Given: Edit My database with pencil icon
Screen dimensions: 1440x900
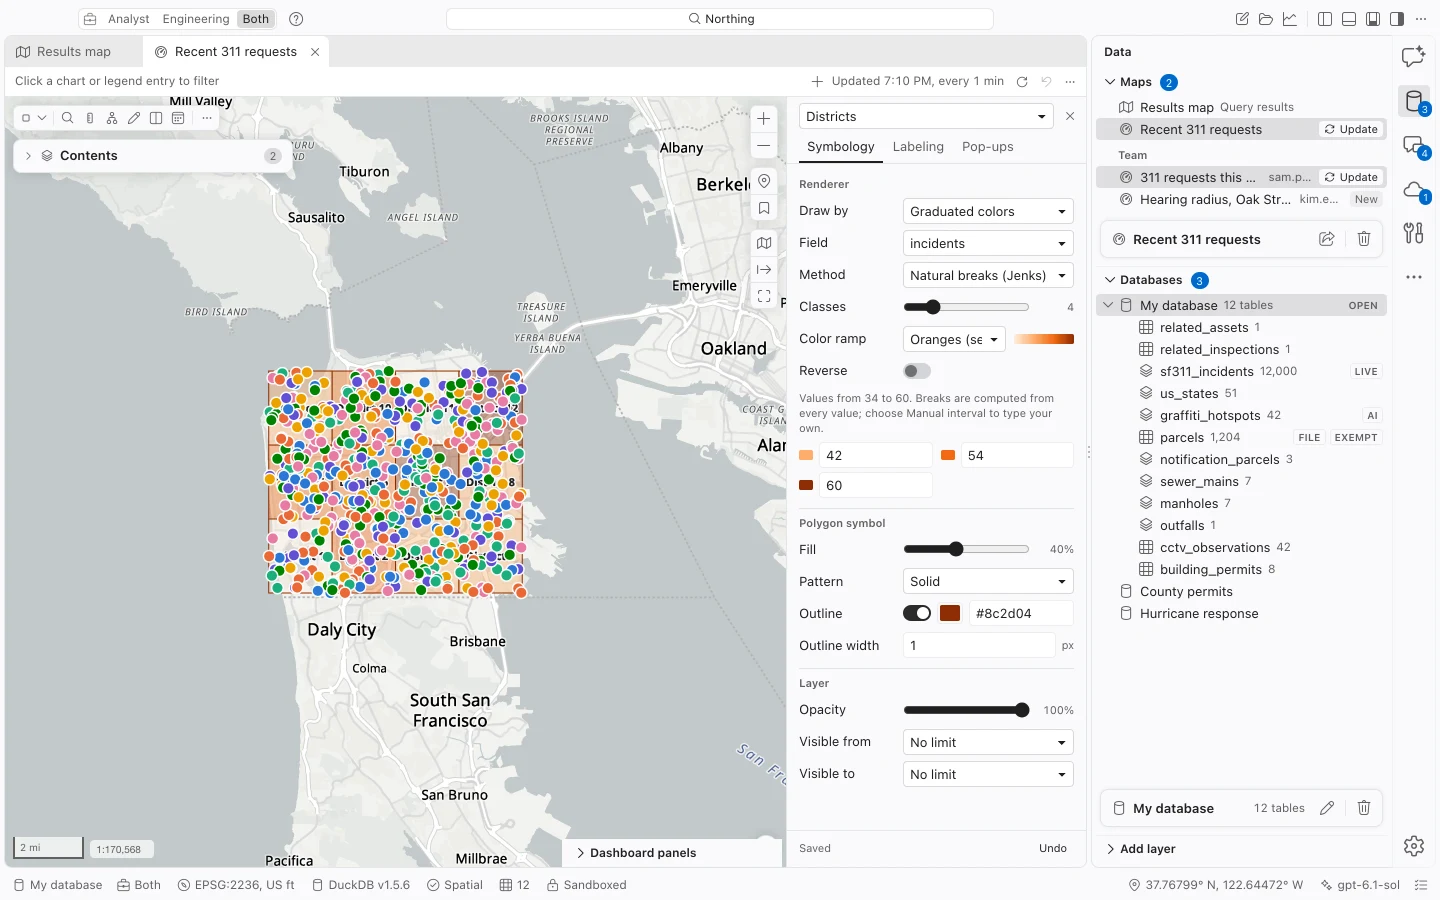Looking at the screenshot, I should (1327, 808).
